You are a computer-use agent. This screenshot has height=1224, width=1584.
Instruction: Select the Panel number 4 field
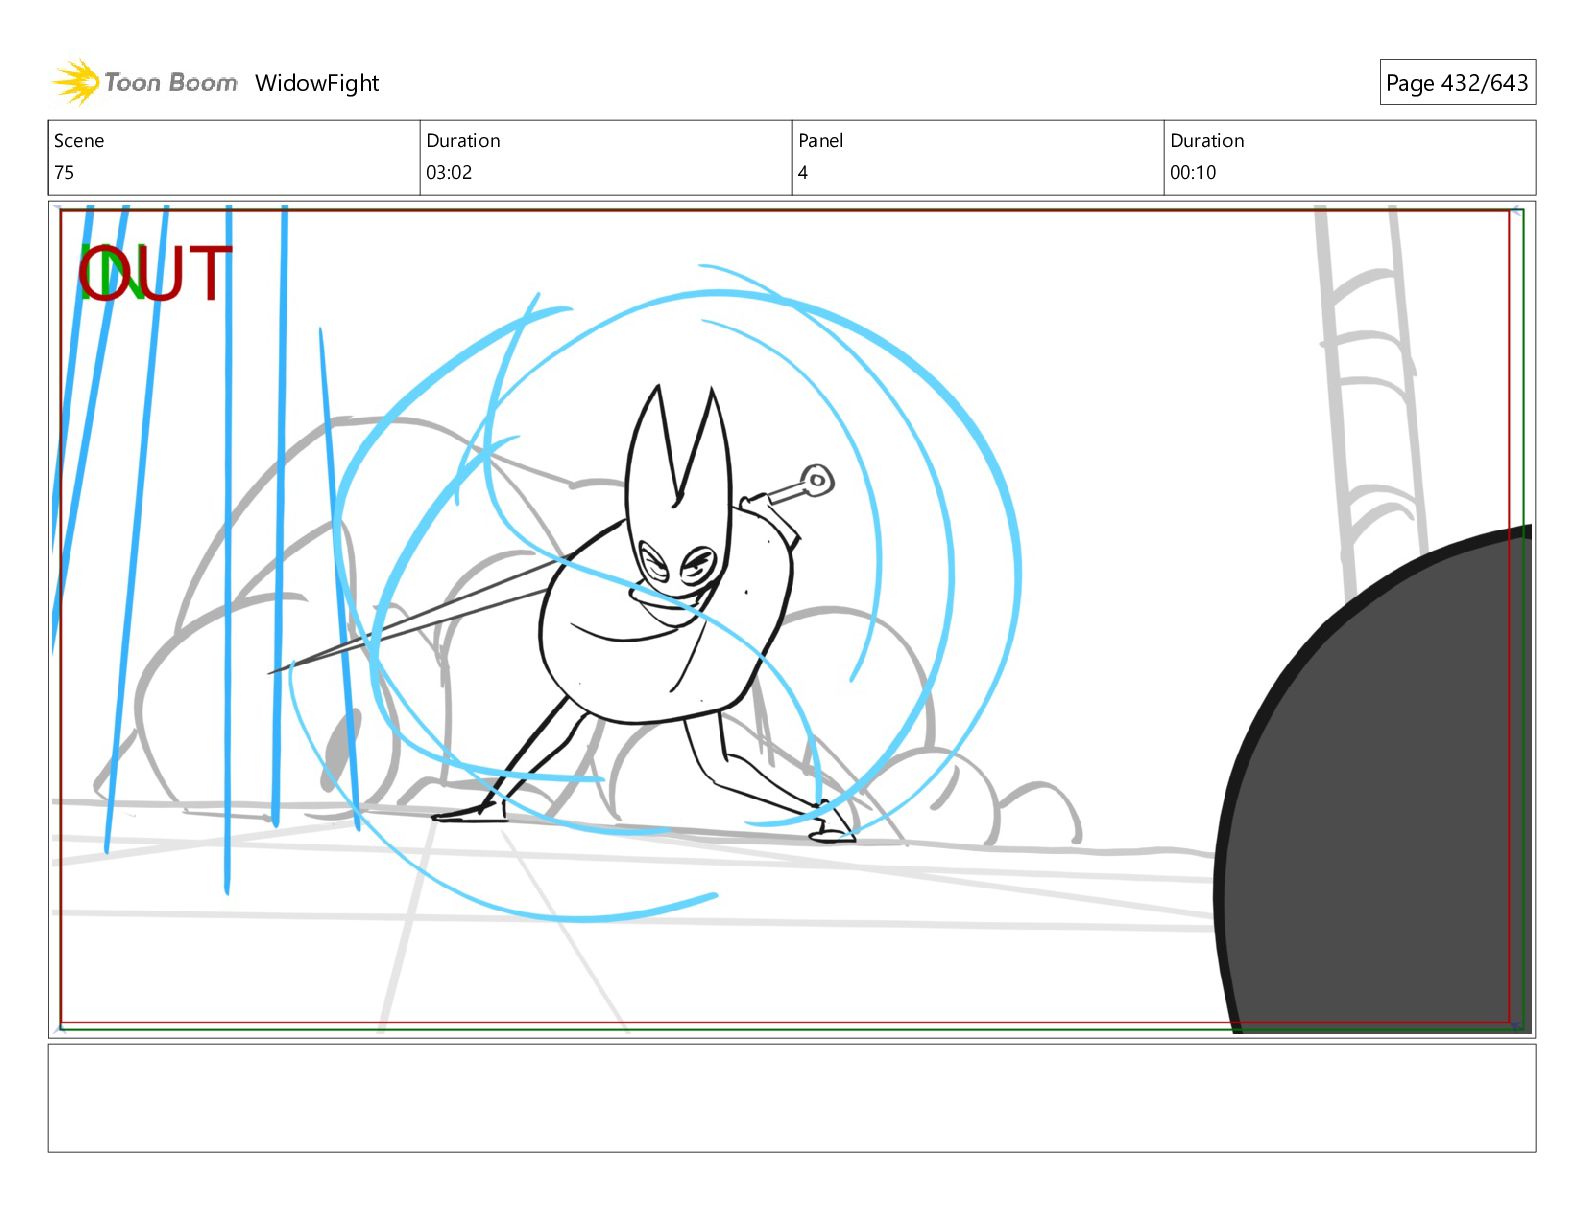802,172
